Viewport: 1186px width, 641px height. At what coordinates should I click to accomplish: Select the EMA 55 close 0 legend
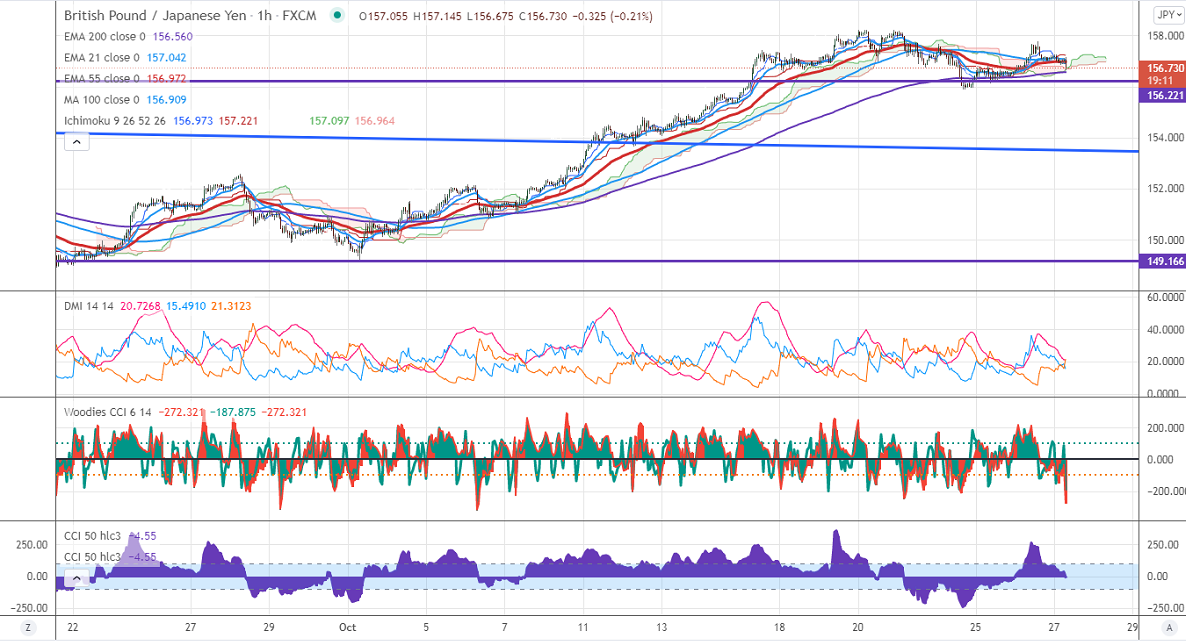[x=101, y=79]
